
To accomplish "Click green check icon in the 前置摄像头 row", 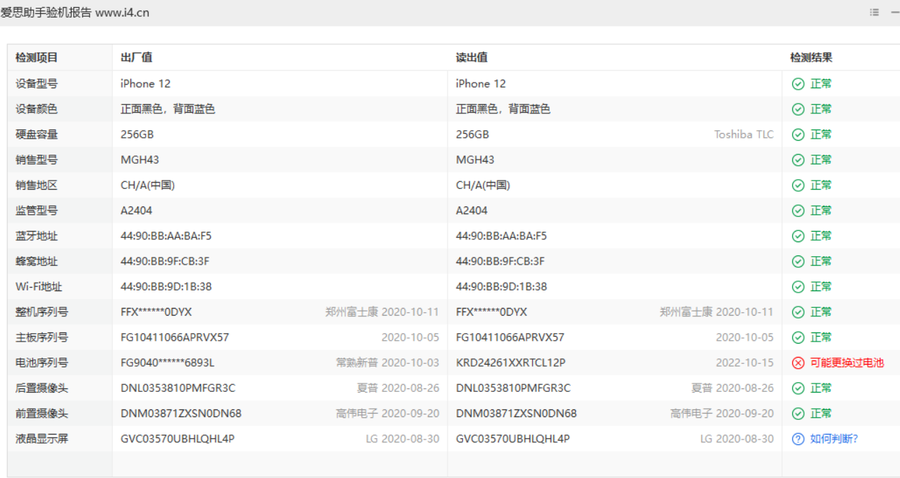I will coord(797,413).
